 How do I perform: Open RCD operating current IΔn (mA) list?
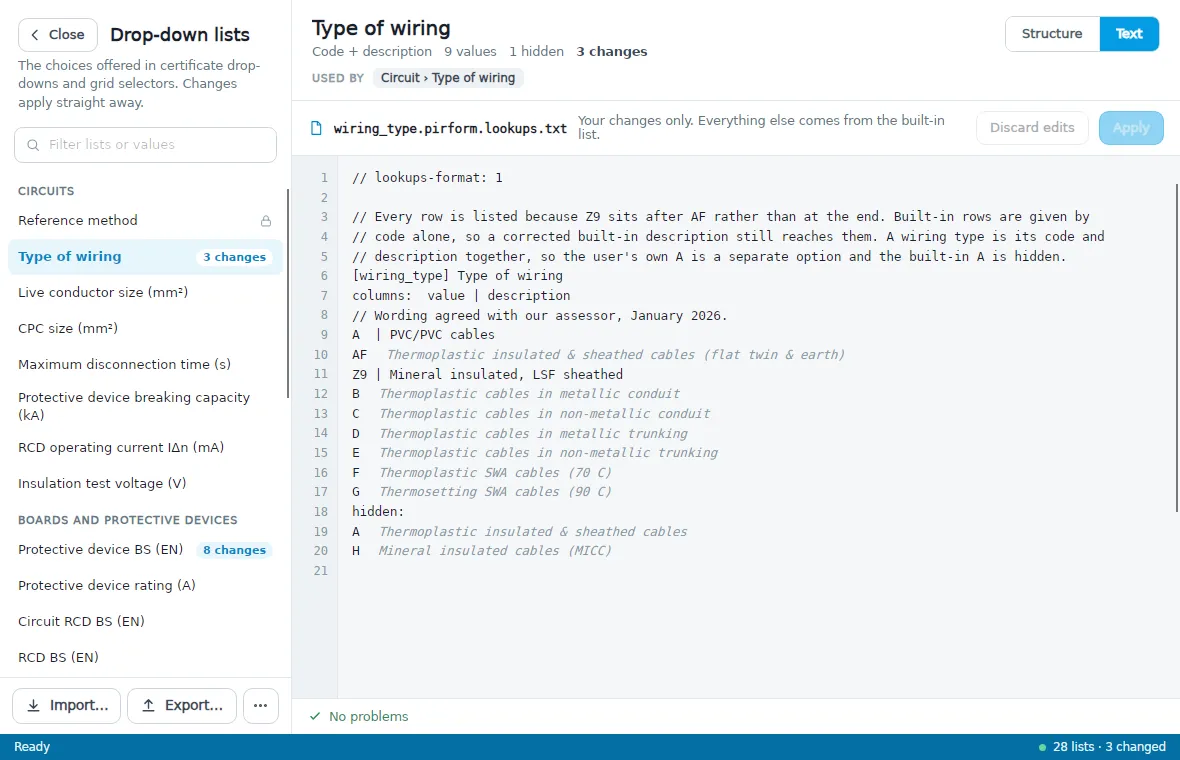[x=145, y=448]
